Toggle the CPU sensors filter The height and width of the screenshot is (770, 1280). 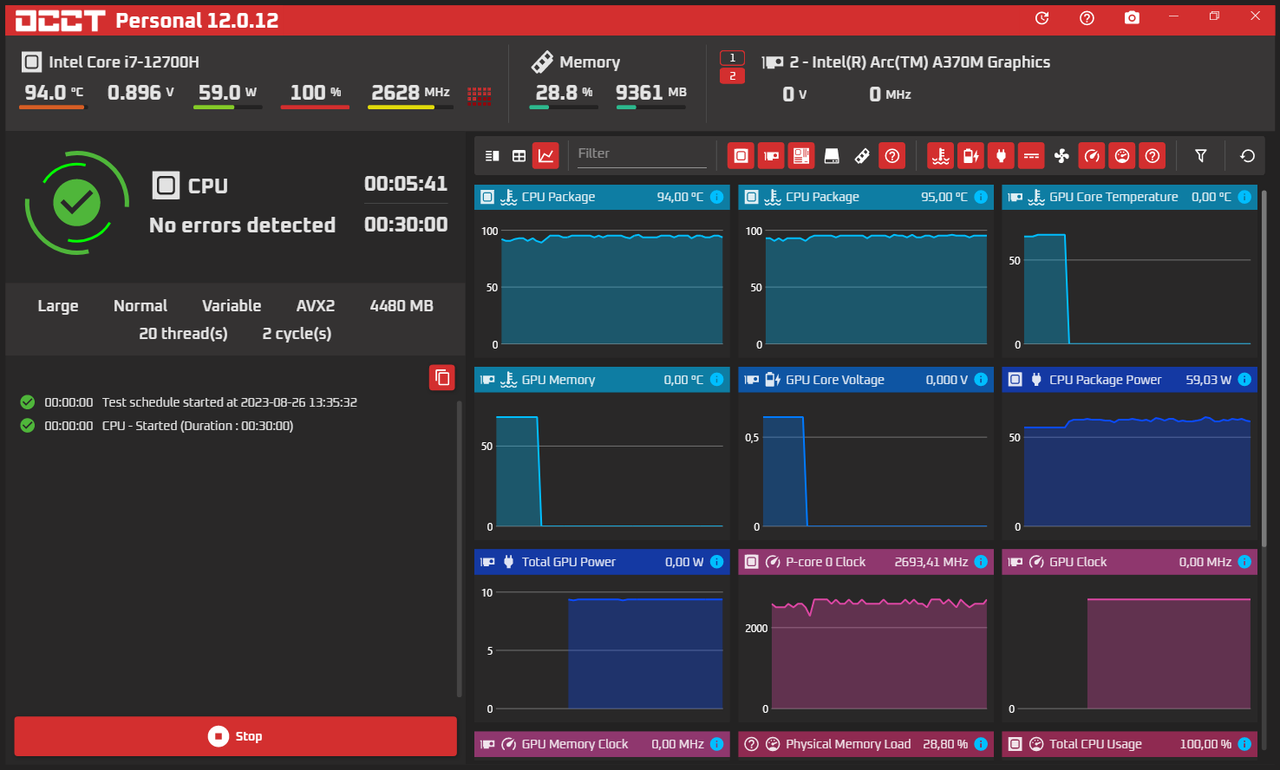(741, 156)
